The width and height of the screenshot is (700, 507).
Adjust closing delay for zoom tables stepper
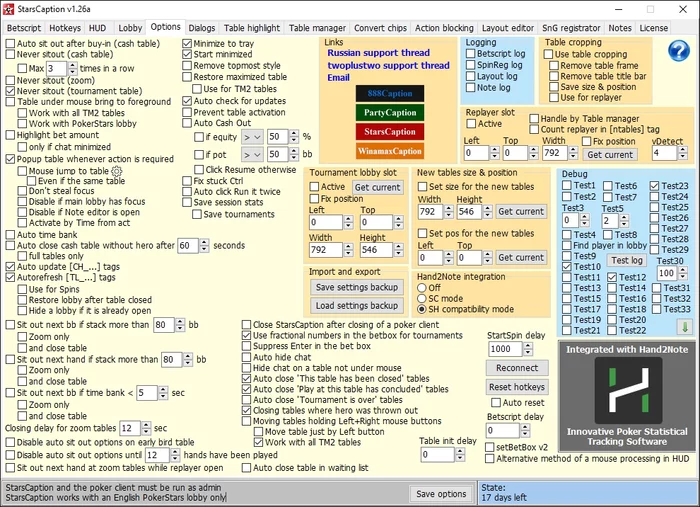(x=146, y=428)
